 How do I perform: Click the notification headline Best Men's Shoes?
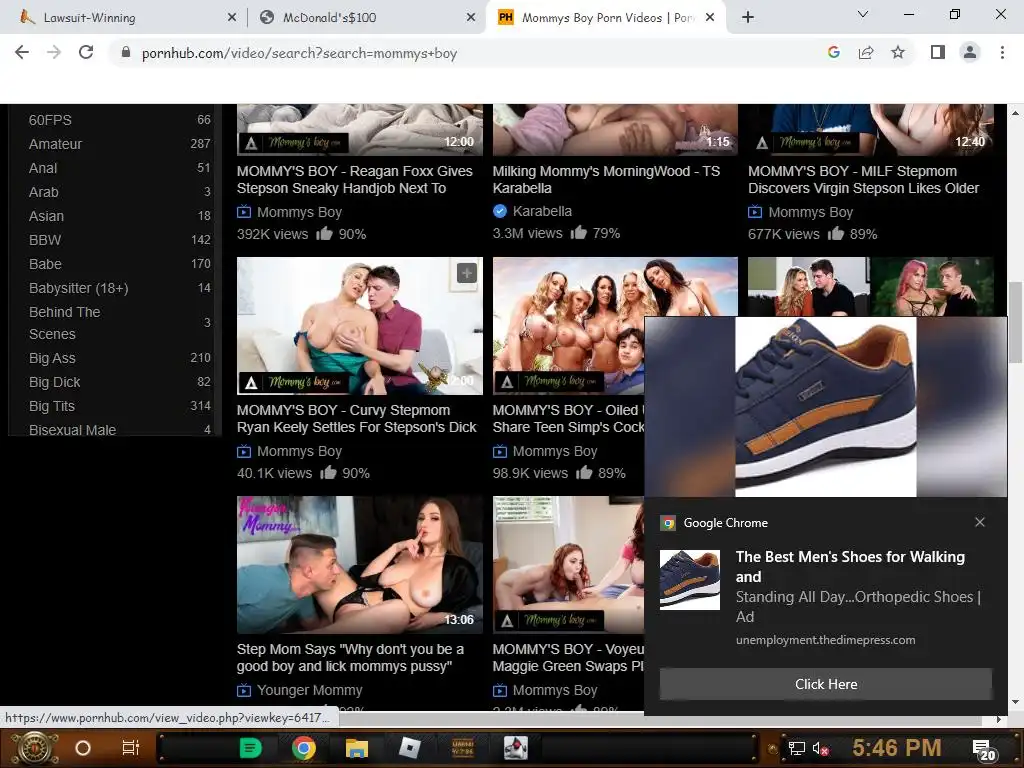(x=850, y=566)
